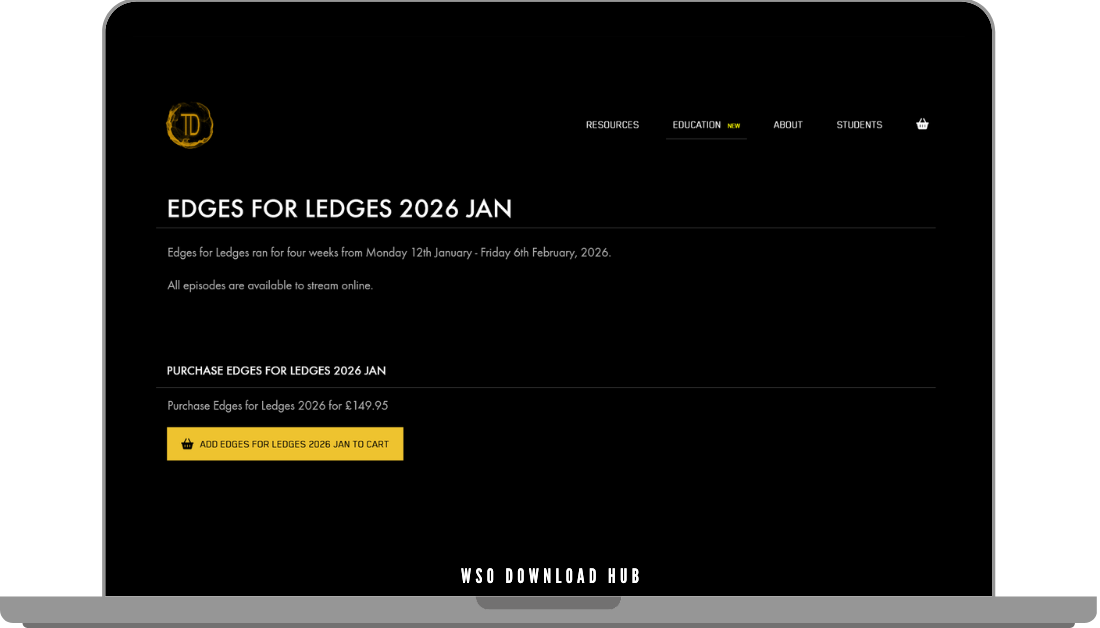Open the shopping basket icon
The image size is (1100, 628).
[922, 124]
